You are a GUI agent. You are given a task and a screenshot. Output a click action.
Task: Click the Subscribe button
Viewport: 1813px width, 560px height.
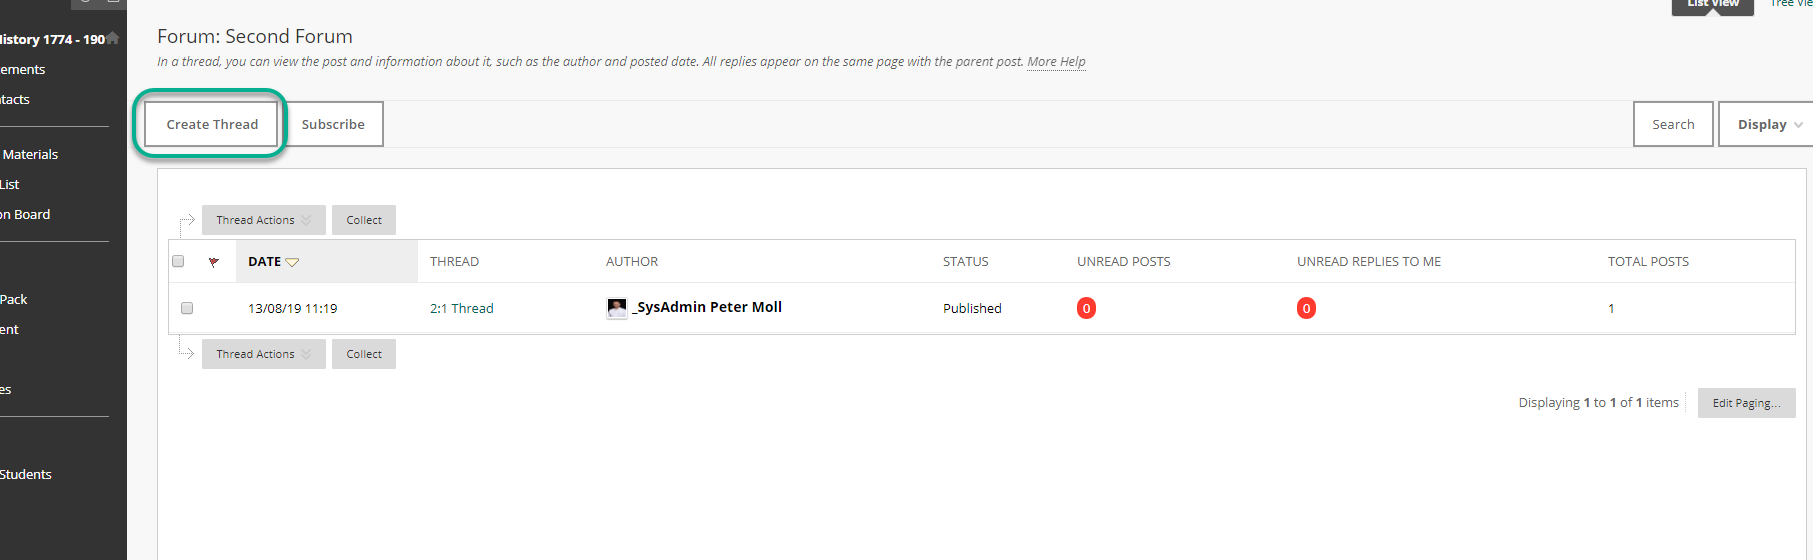click(333, 124)
